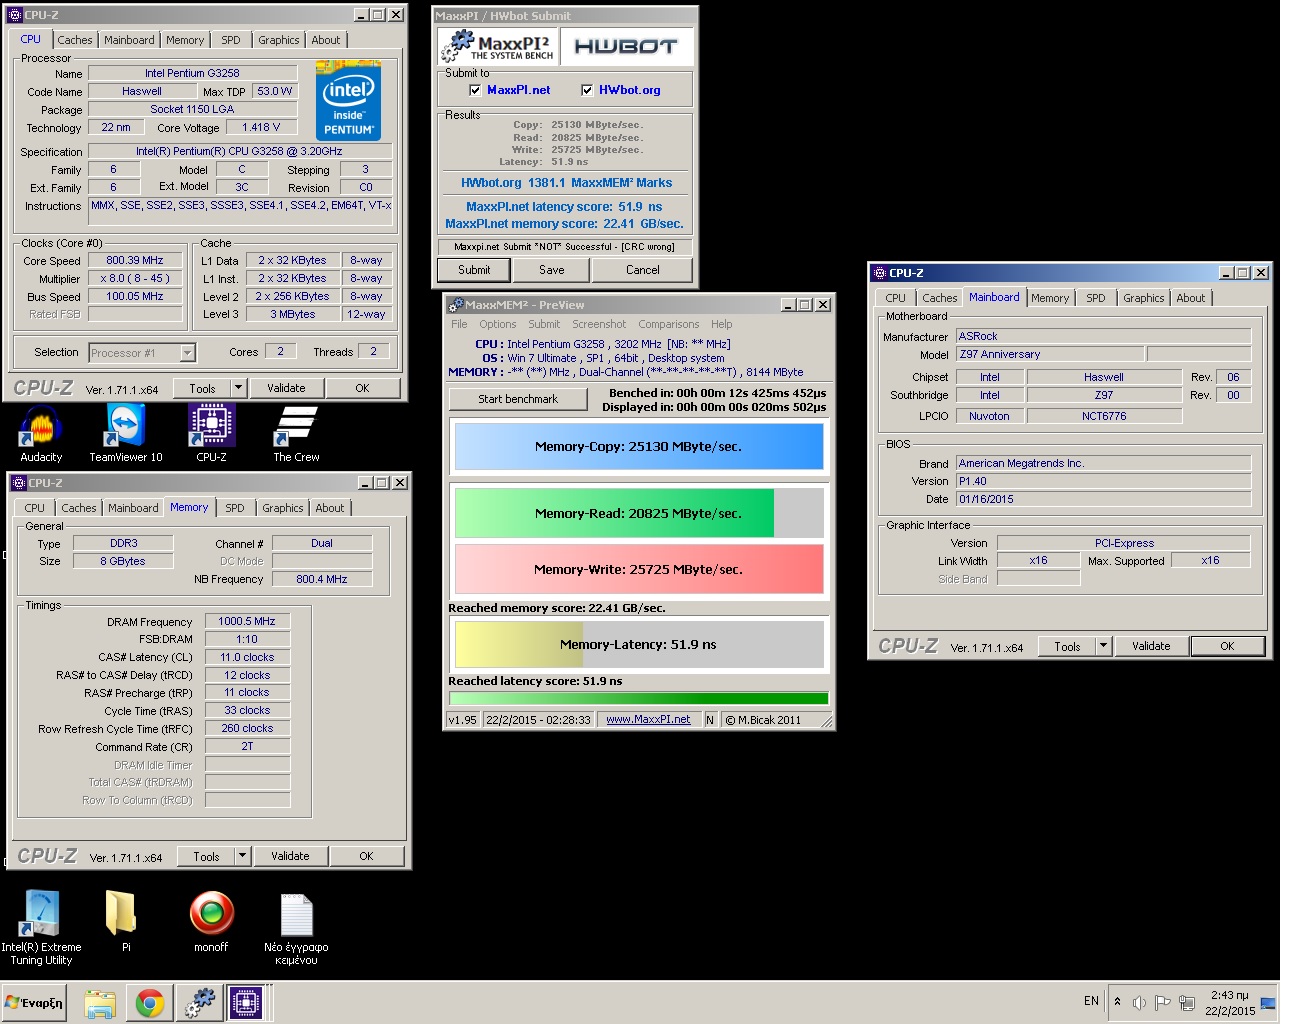Cancel the HWbot Submit dialog
The height and width of the screenshot is (1024, 1296).
643,270
